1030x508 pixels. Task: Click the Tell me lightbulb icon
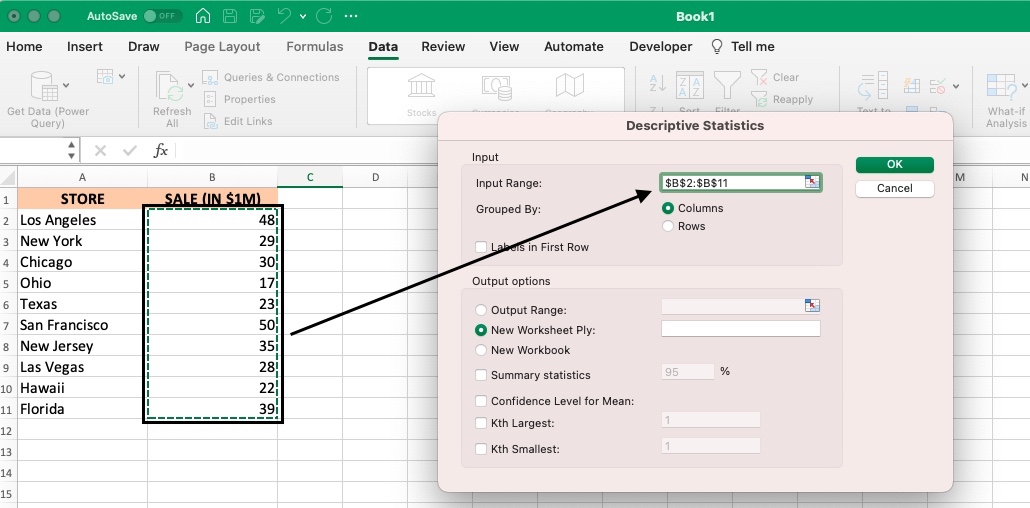point(717,47)
